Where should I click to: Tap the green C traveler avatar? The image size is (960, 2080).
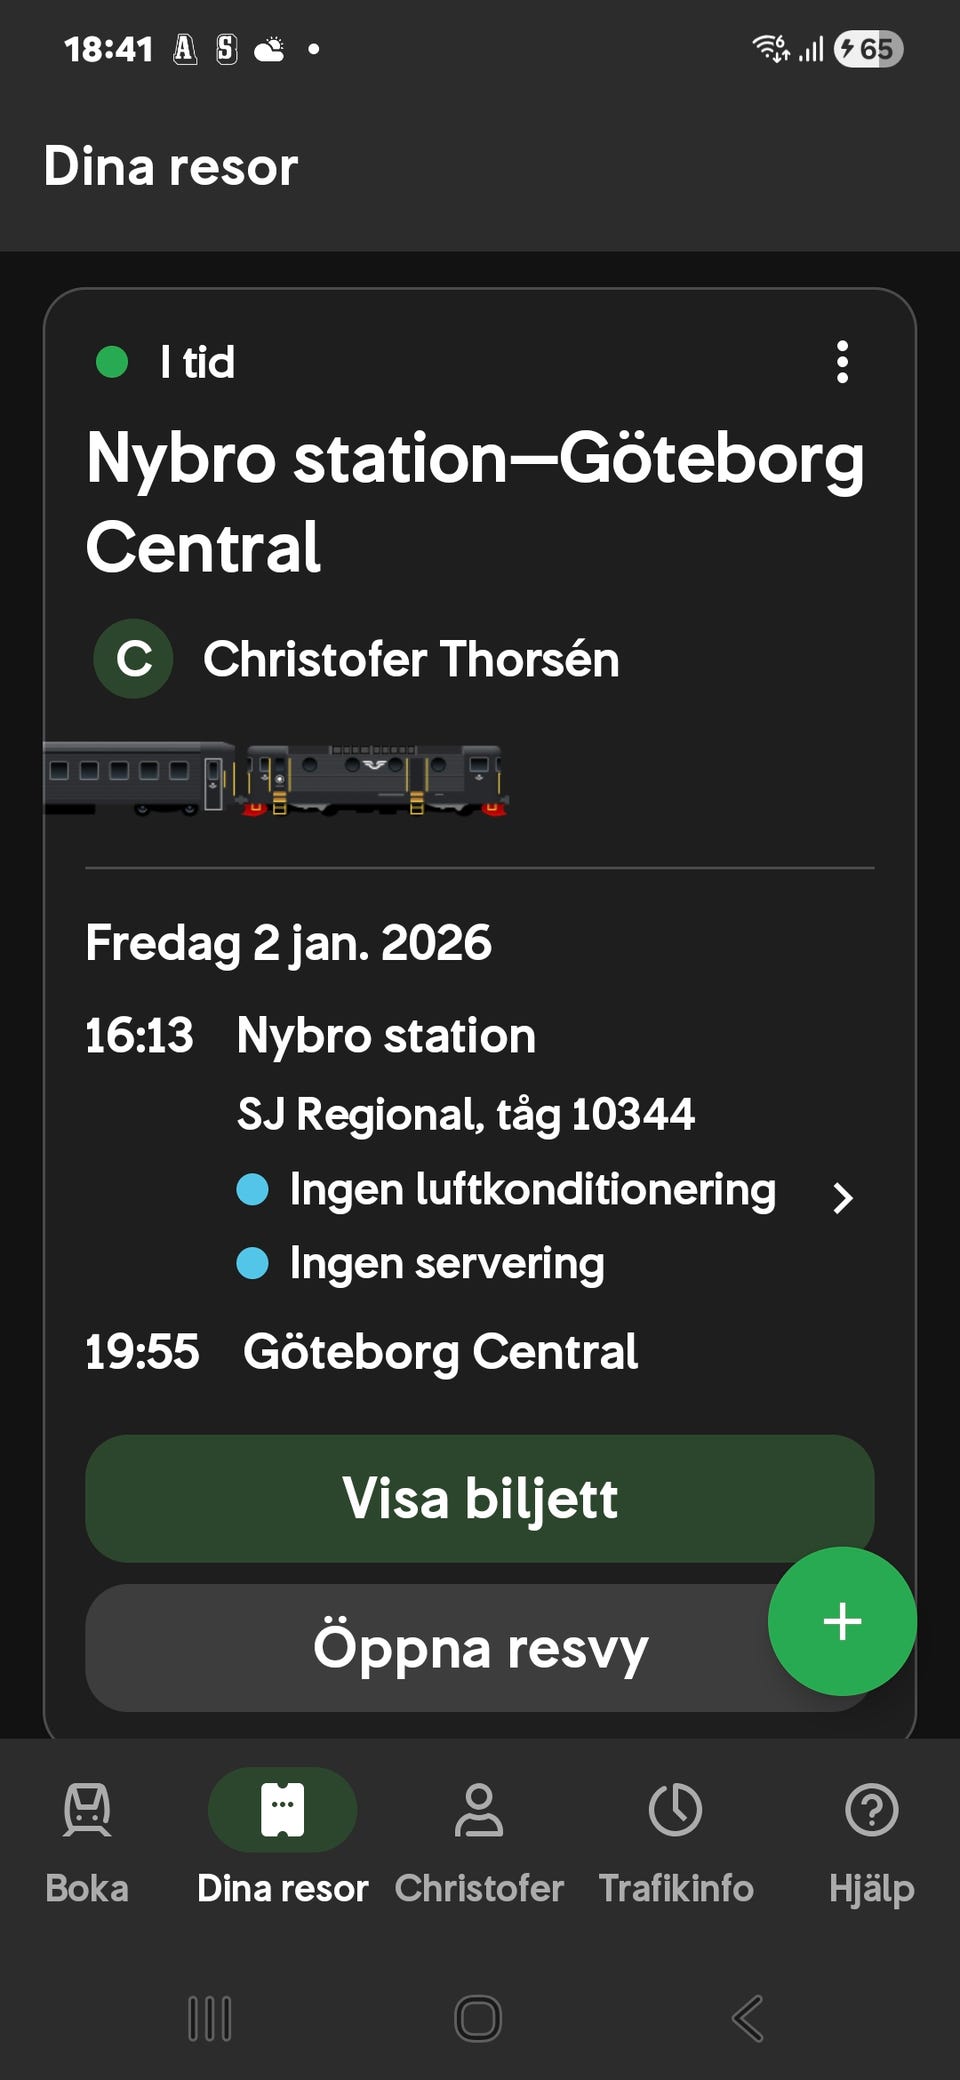(133, 659)
